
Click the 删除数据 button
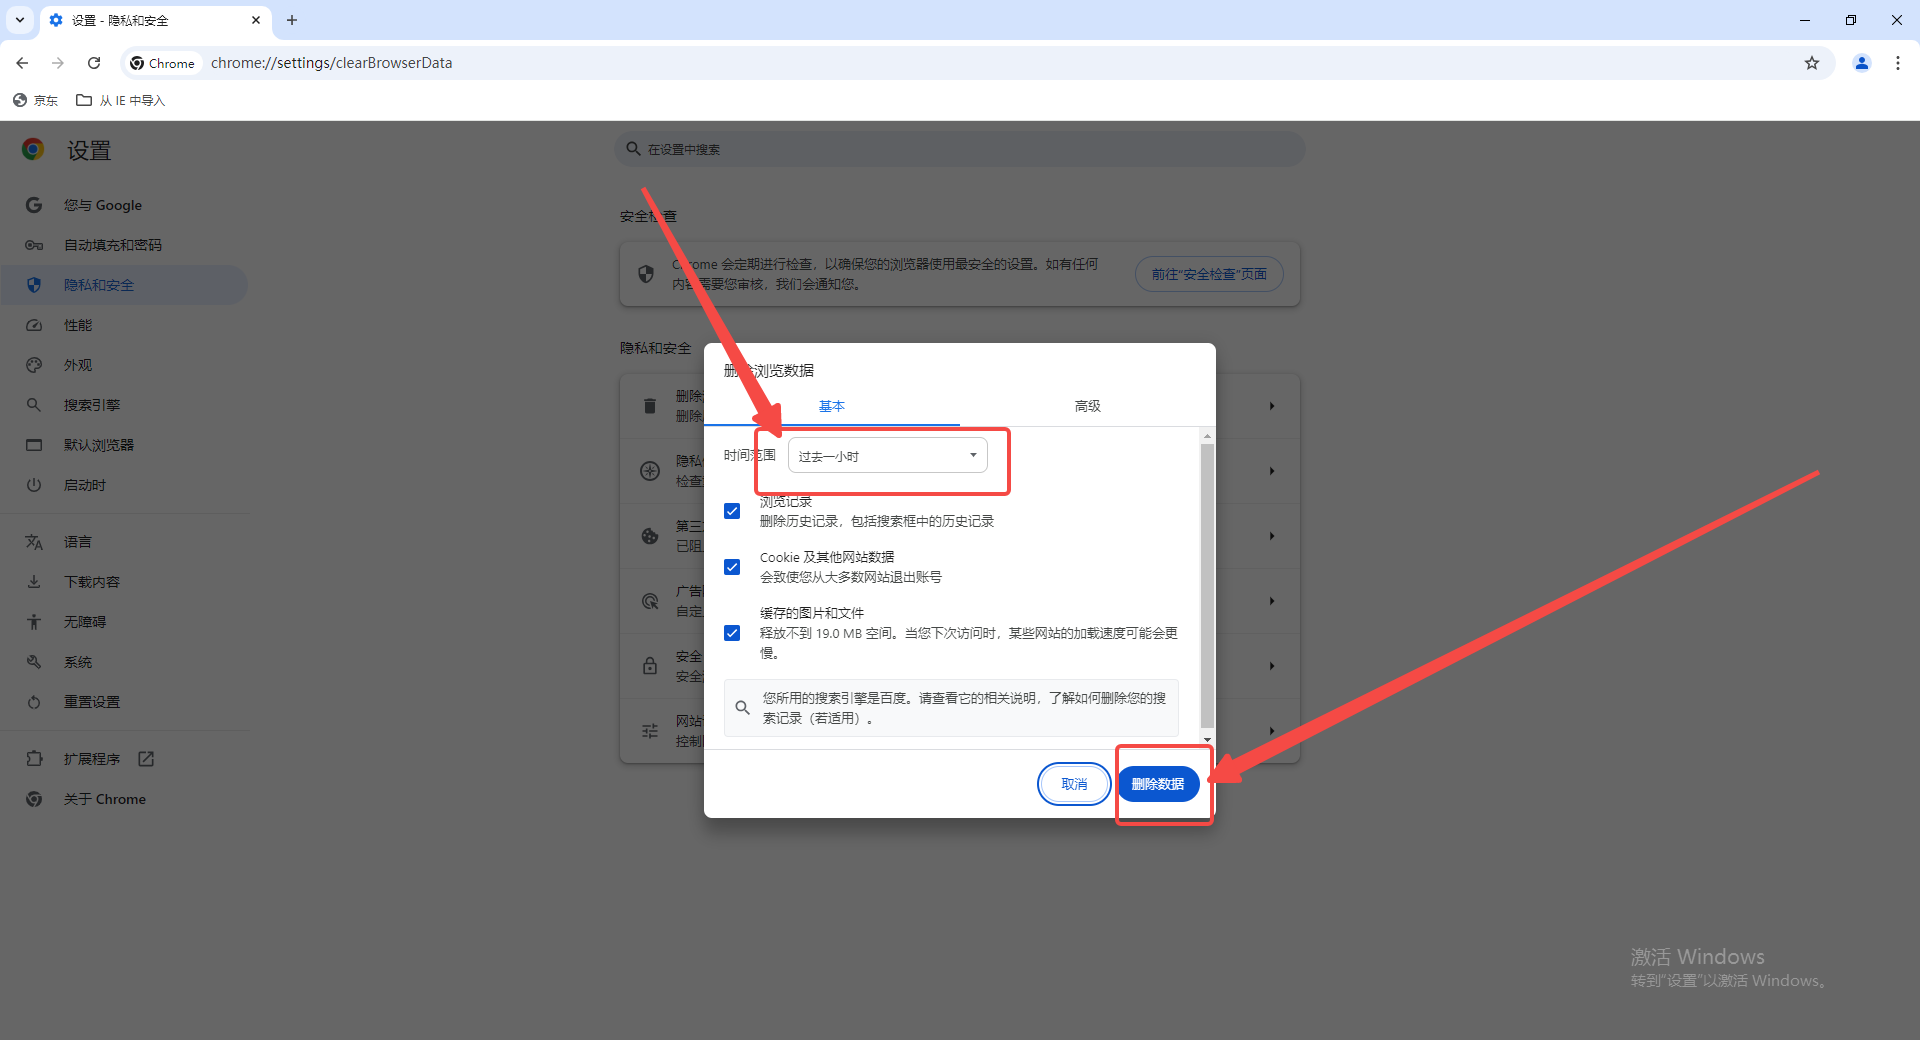[1158, 784]
